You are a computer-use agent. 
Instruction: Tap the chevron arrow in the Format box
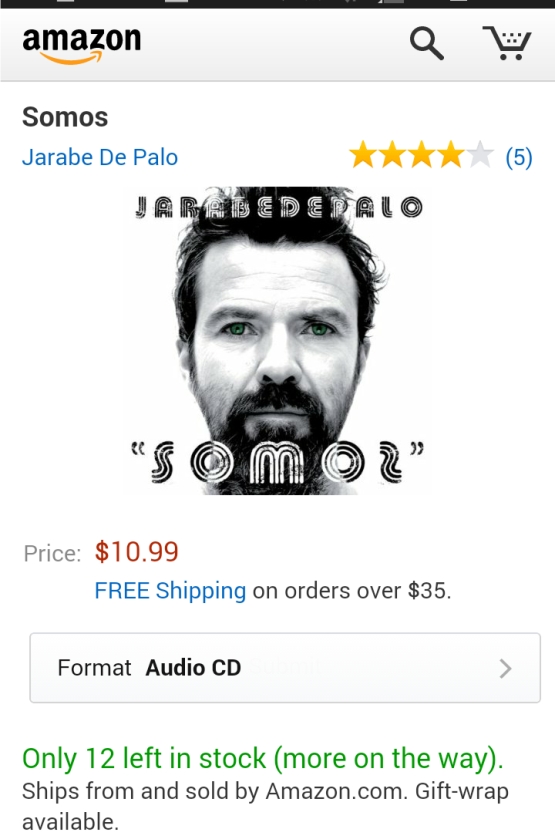[505, 668]
